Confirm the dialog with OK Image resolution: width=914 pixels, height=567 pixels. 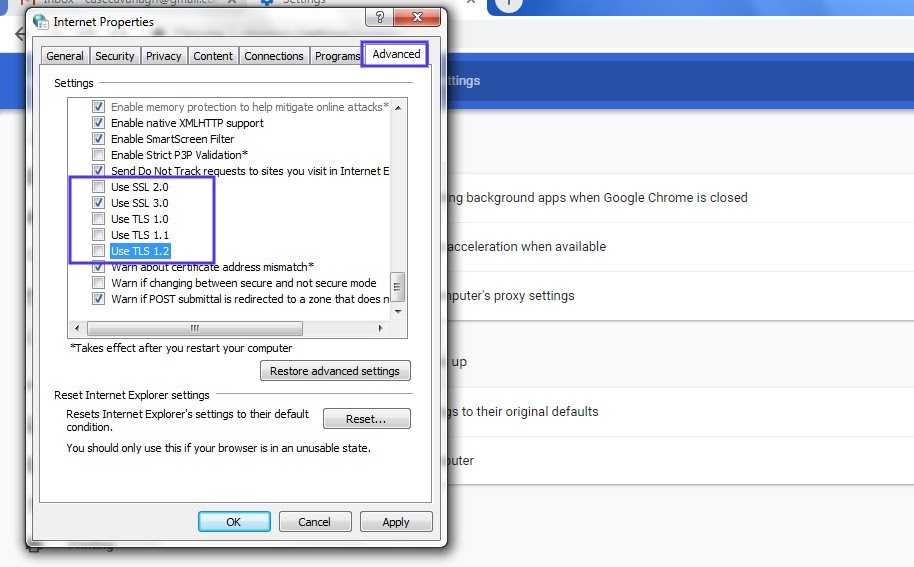(x=234, y=521)
